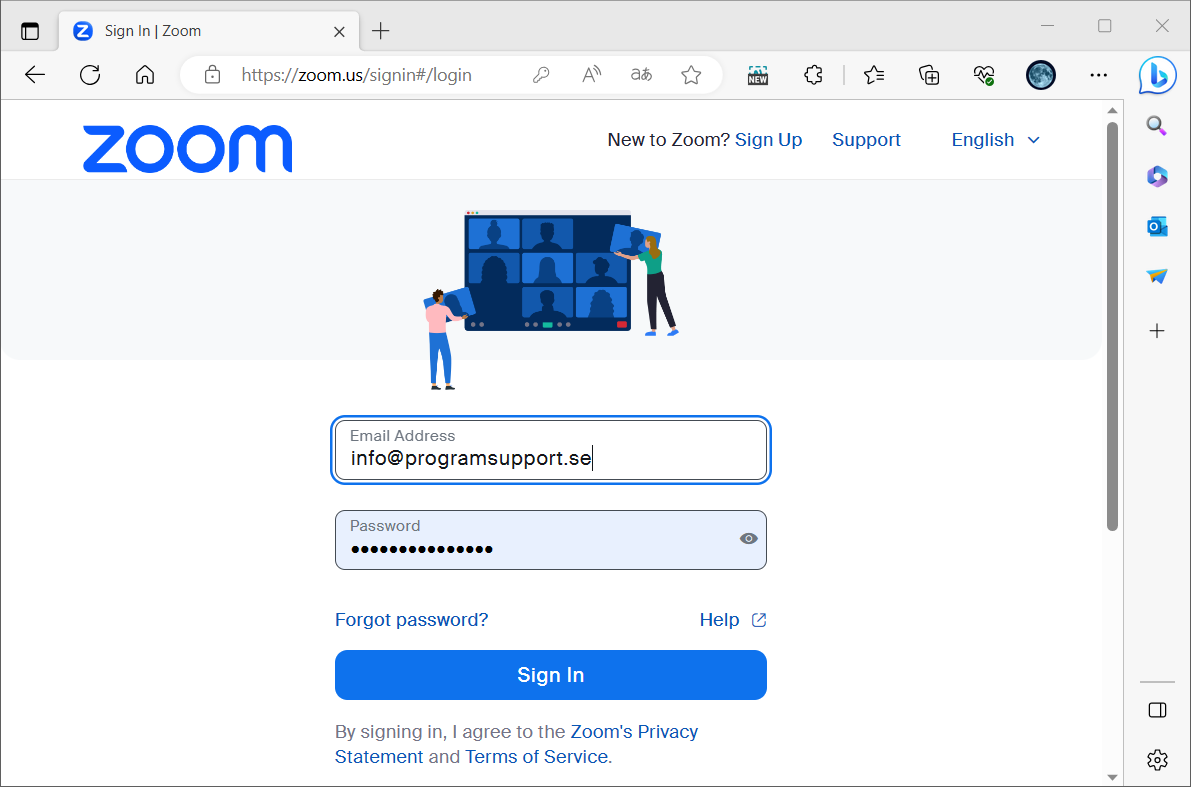This screenshot has width=1191, height=787.
Task: Open the Outlook sidebar icon
Action: tap(1157, 227)
